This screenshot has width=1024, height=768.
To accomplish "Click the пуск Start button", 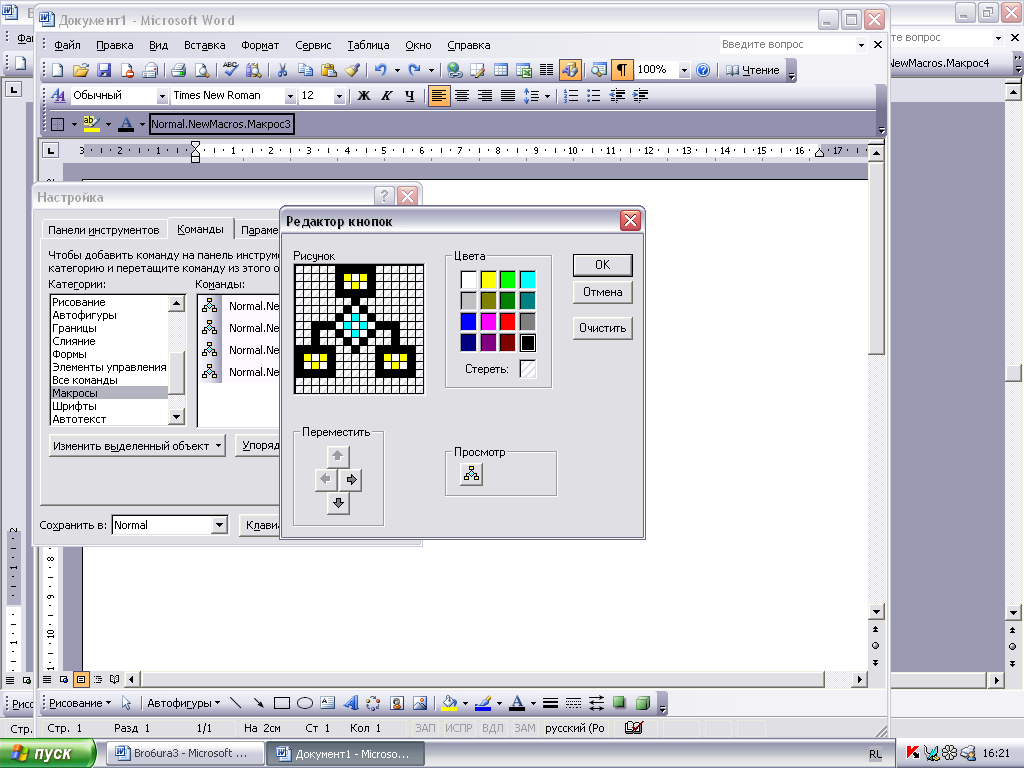I will pos(48,754).
